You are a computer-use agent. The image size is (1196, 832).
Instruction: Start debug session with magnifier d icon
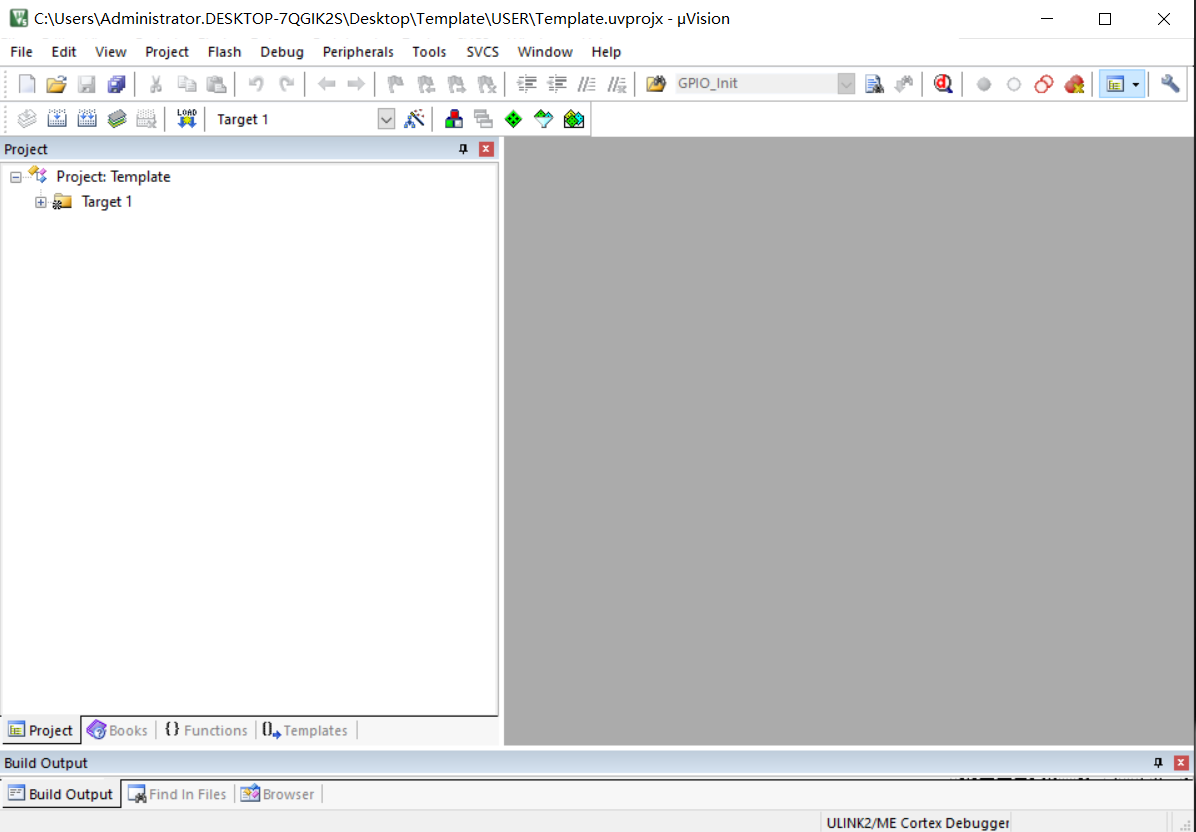point(943,84)
